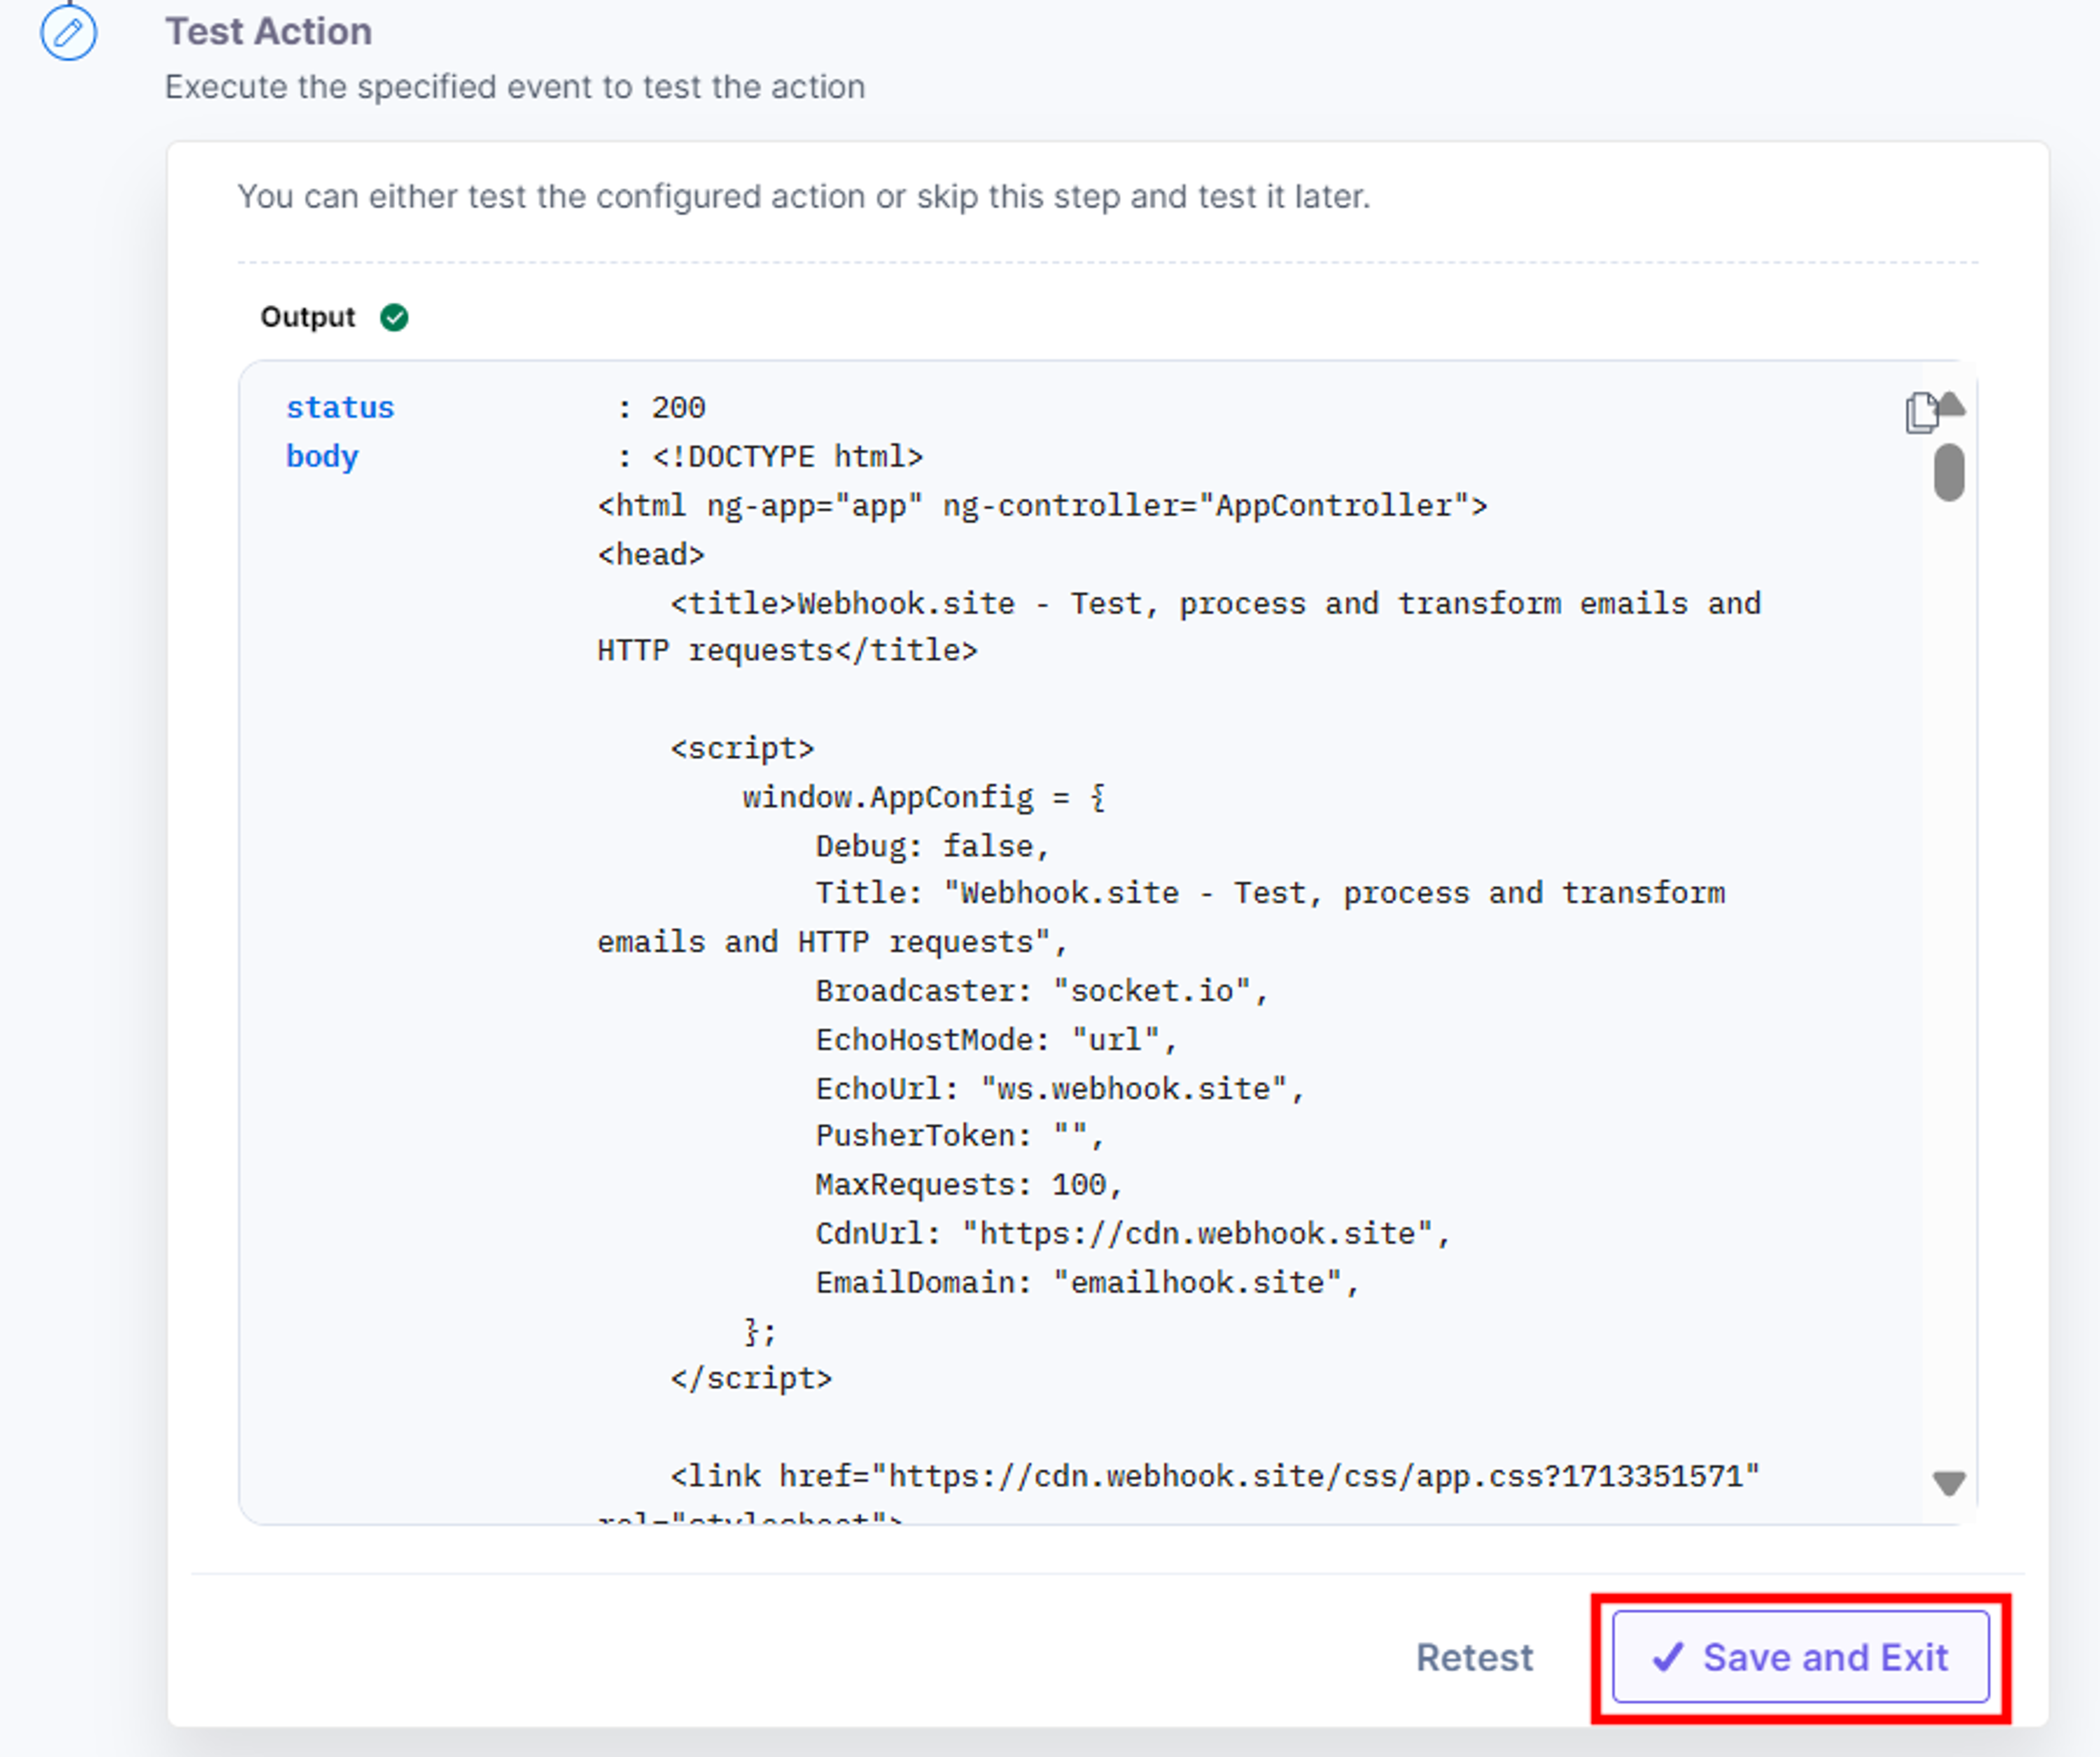Select the "body" key in output

(322, 456)
